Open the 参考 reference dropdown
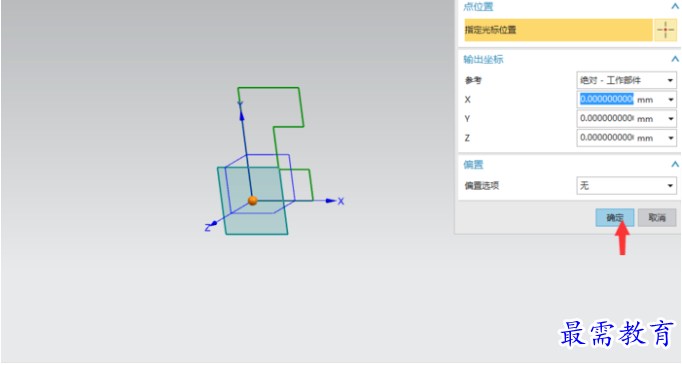The height and width of the screenshot is (365, 682). 626,80
